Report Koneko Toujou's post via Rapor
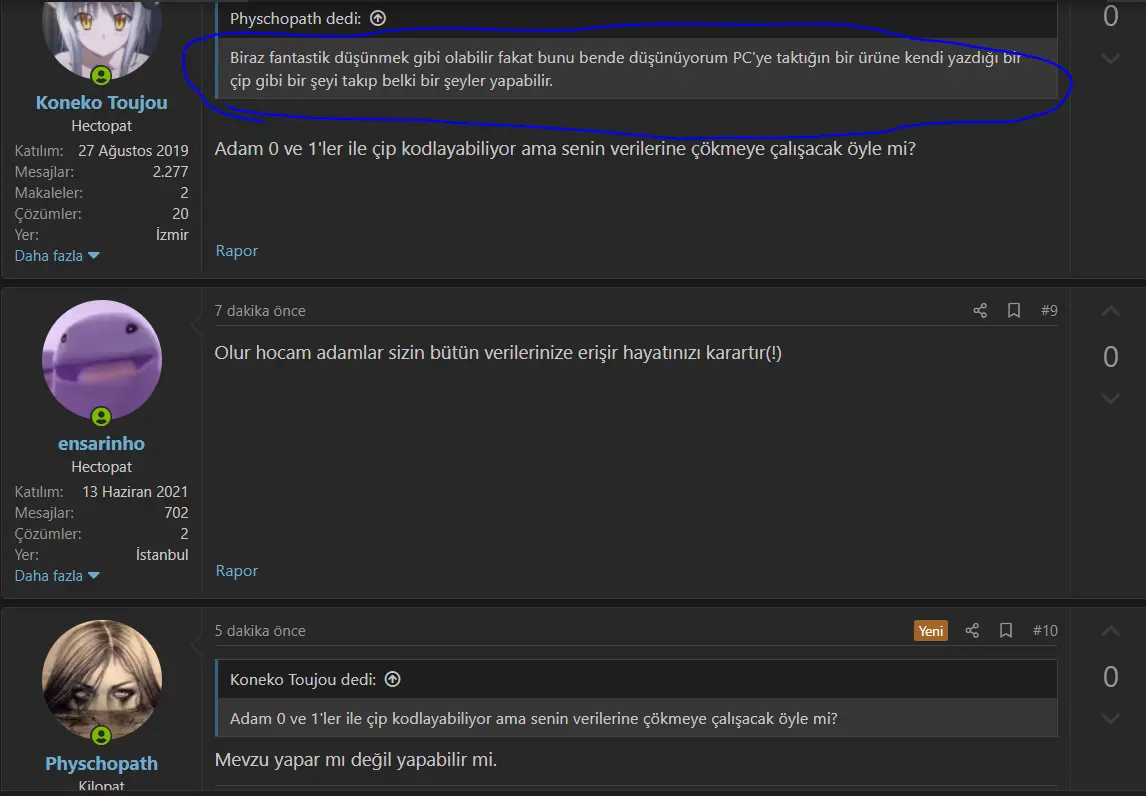Viewport: 1146px width, 796px height. tap(237, 251)
